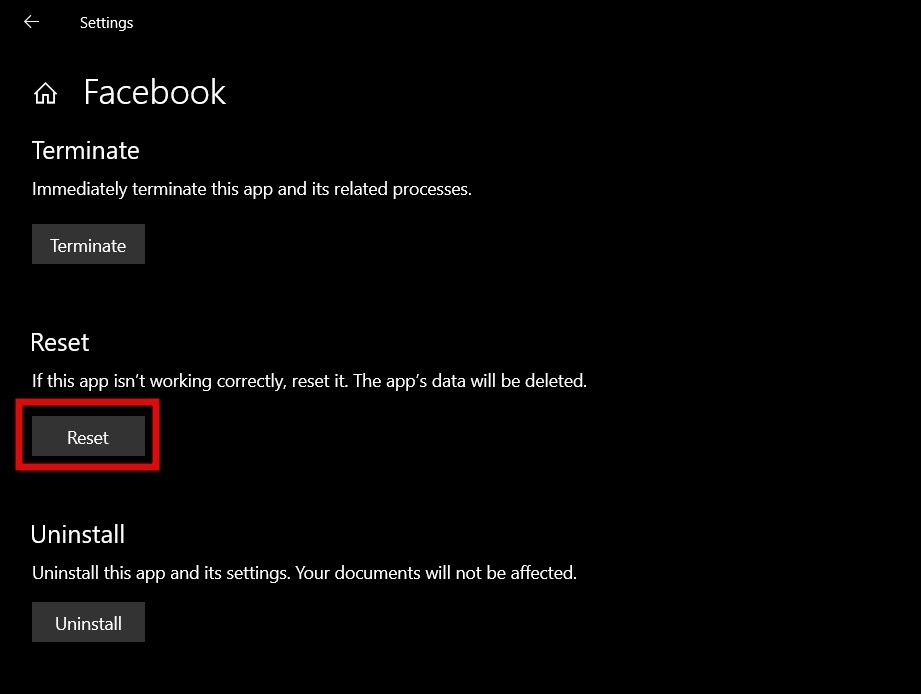Click the Settings window title text

tap(106, 22)
